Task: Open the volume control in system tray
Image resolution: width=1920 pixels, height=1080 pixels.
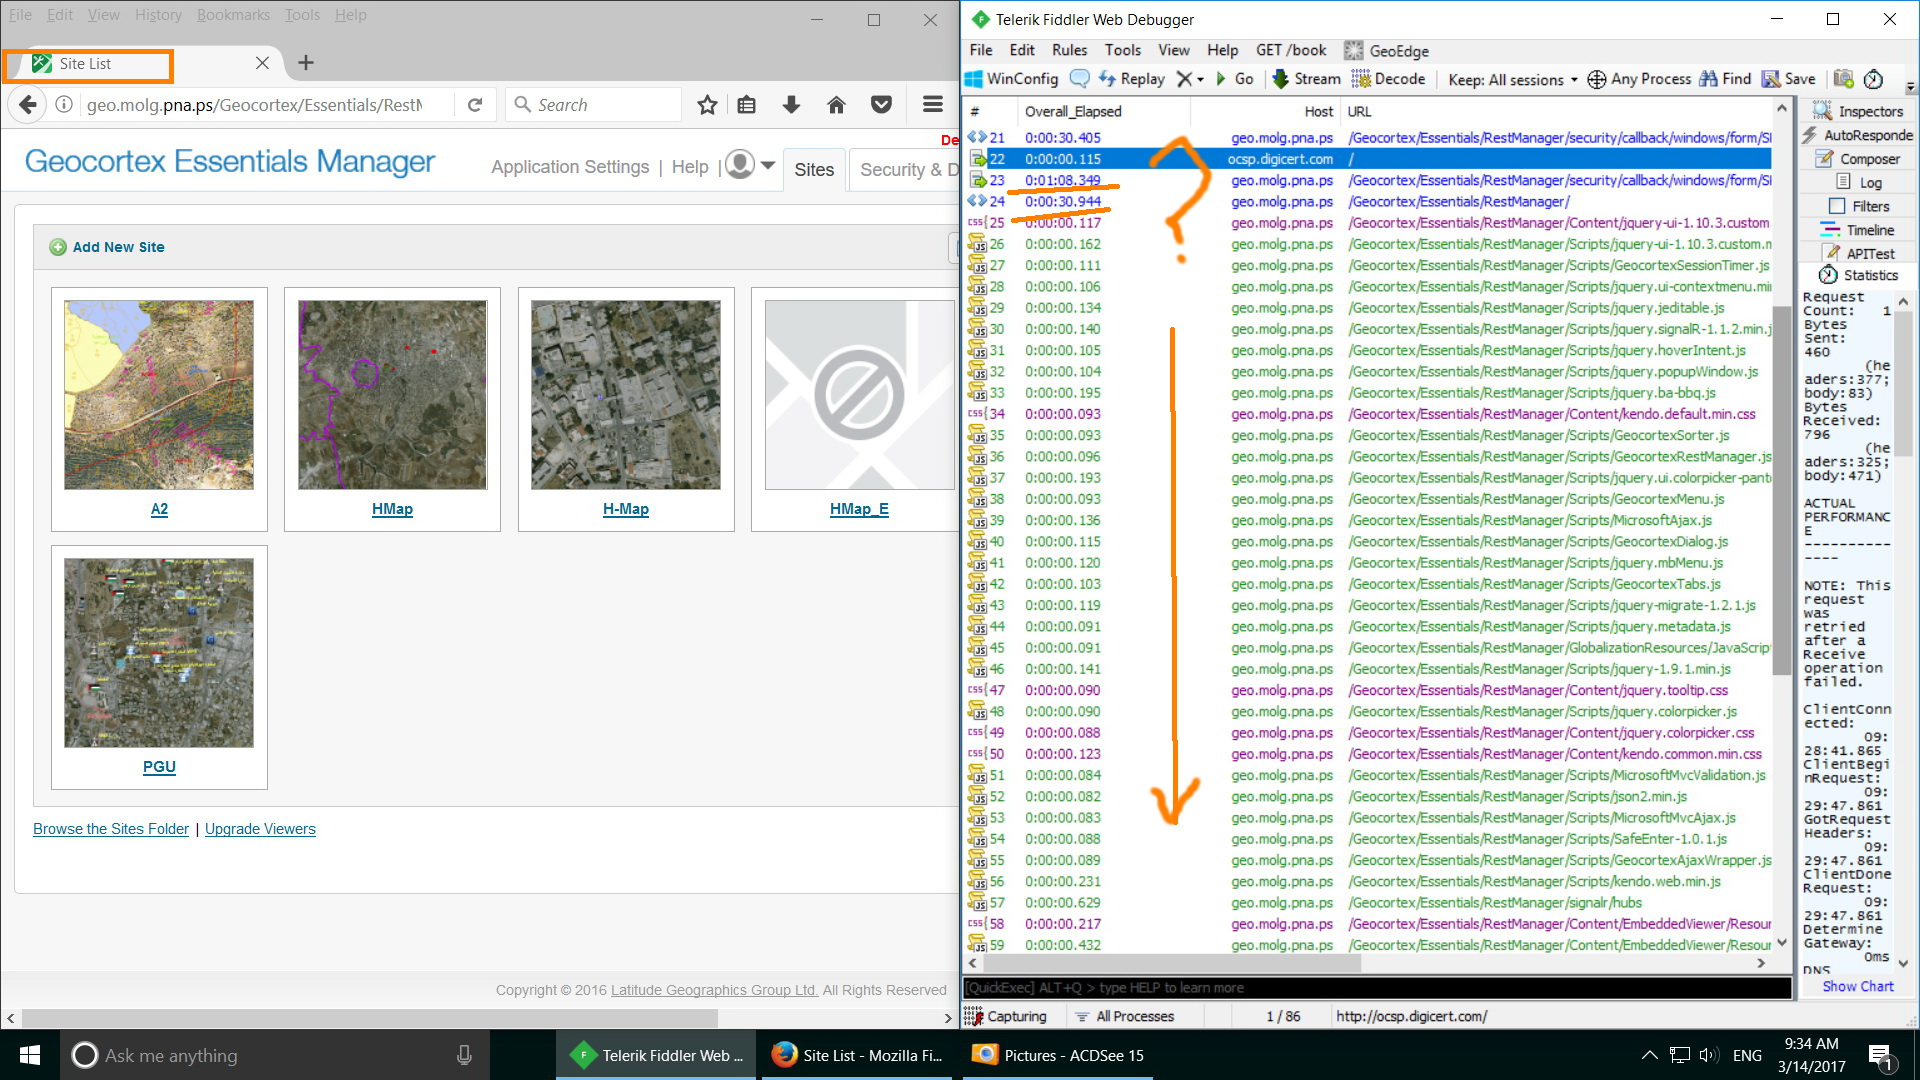Action: (1708, 1055)
